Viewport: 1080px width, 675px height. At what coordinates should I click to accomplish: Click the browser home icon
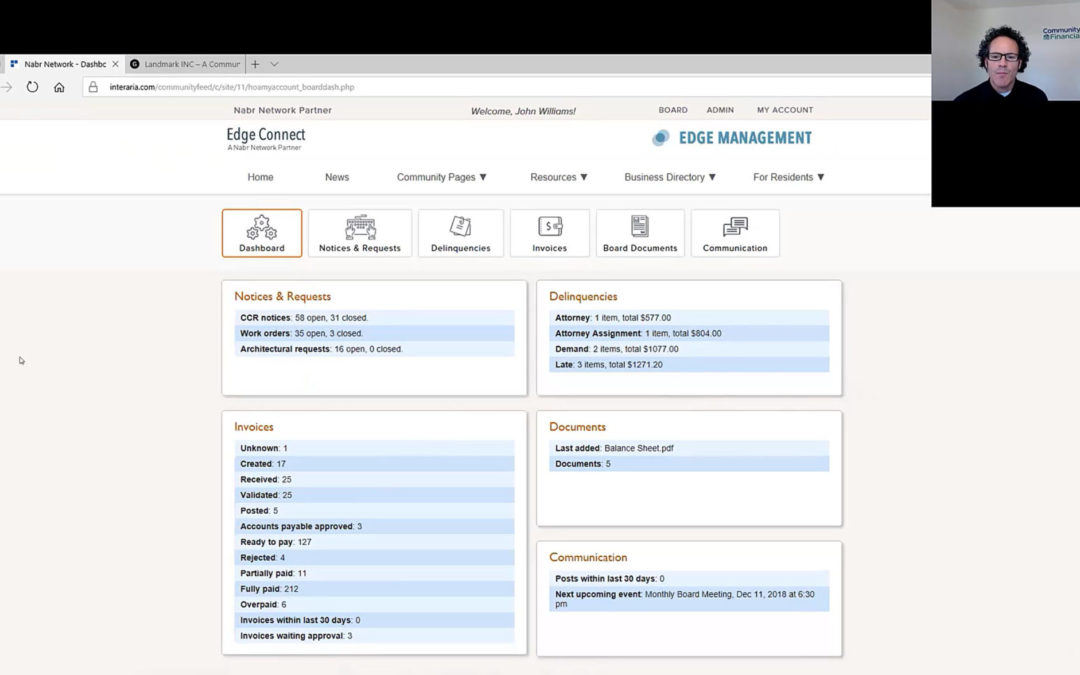coord(59,87)
